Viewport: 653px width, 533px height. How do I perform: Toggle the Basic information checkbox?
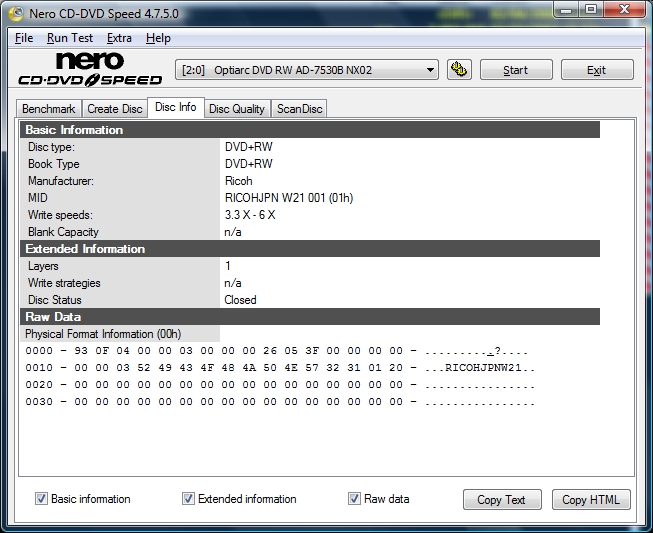pyautogui.click(x=41, y=498)
